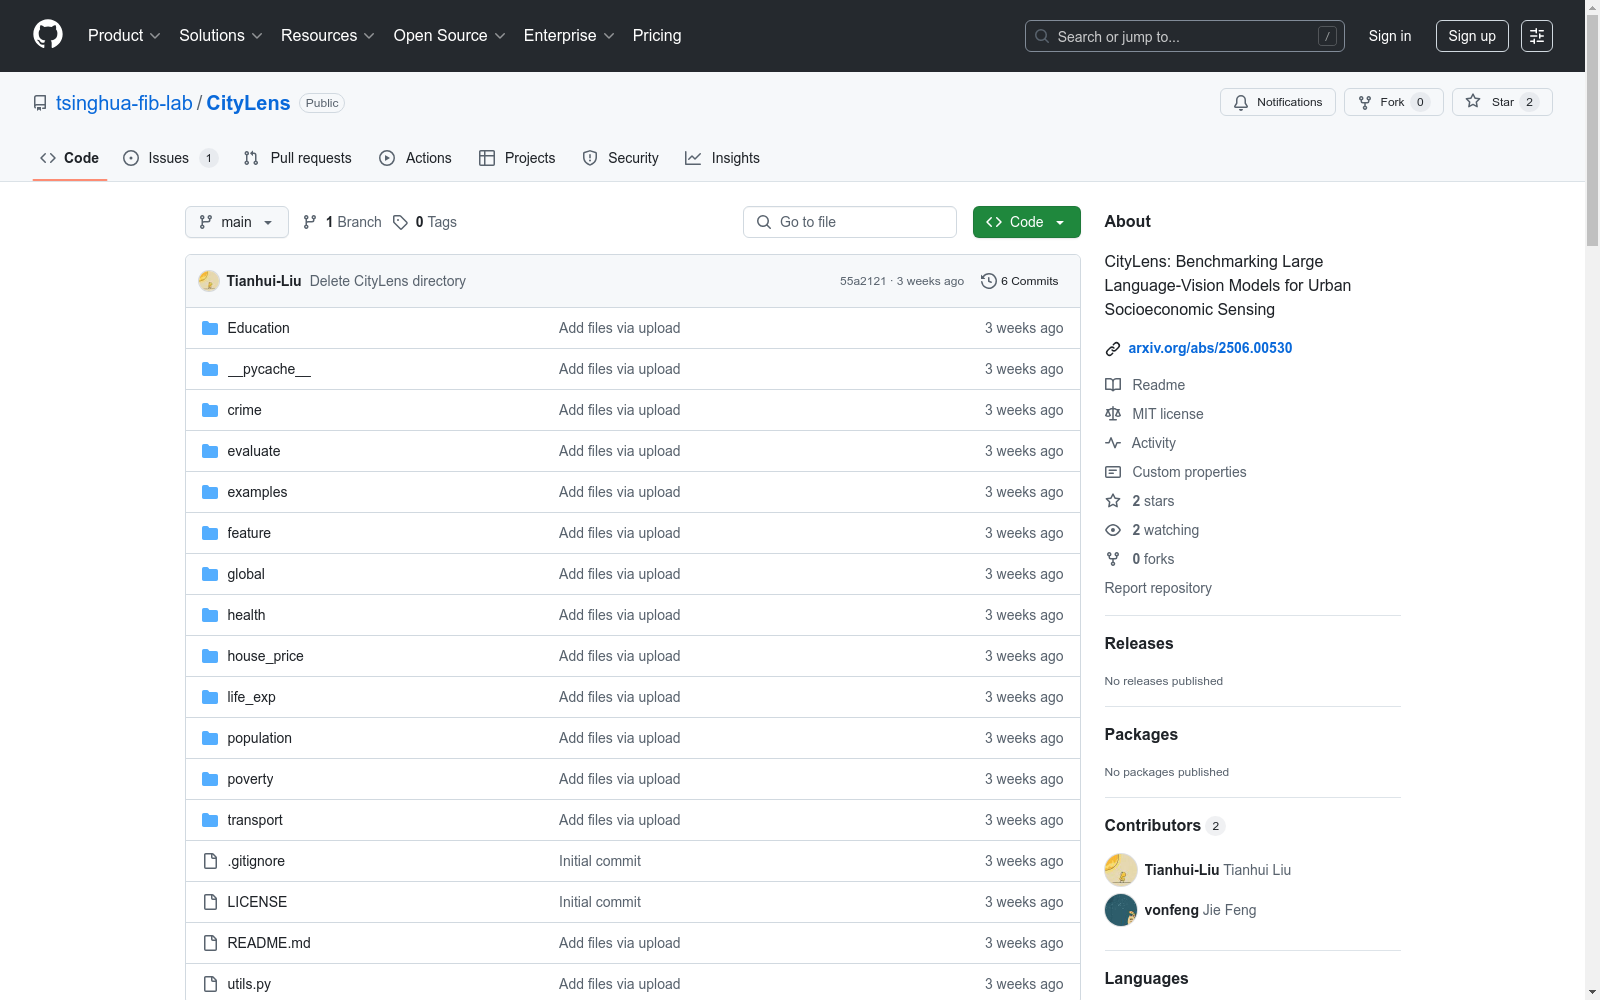Fork the CityLens repository
The image size is (1600, 1000).
click(x=1394, y=102)
